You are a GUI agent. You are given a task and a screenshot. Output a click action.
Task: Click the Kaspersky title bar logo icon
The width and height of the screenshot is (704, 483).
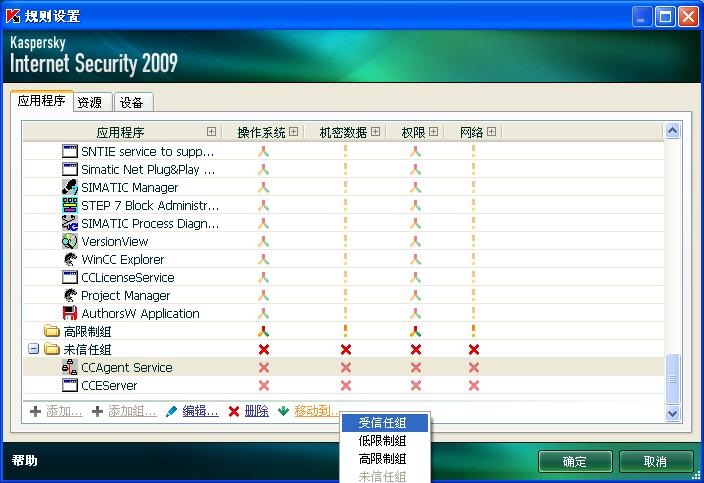click(13, 16)
